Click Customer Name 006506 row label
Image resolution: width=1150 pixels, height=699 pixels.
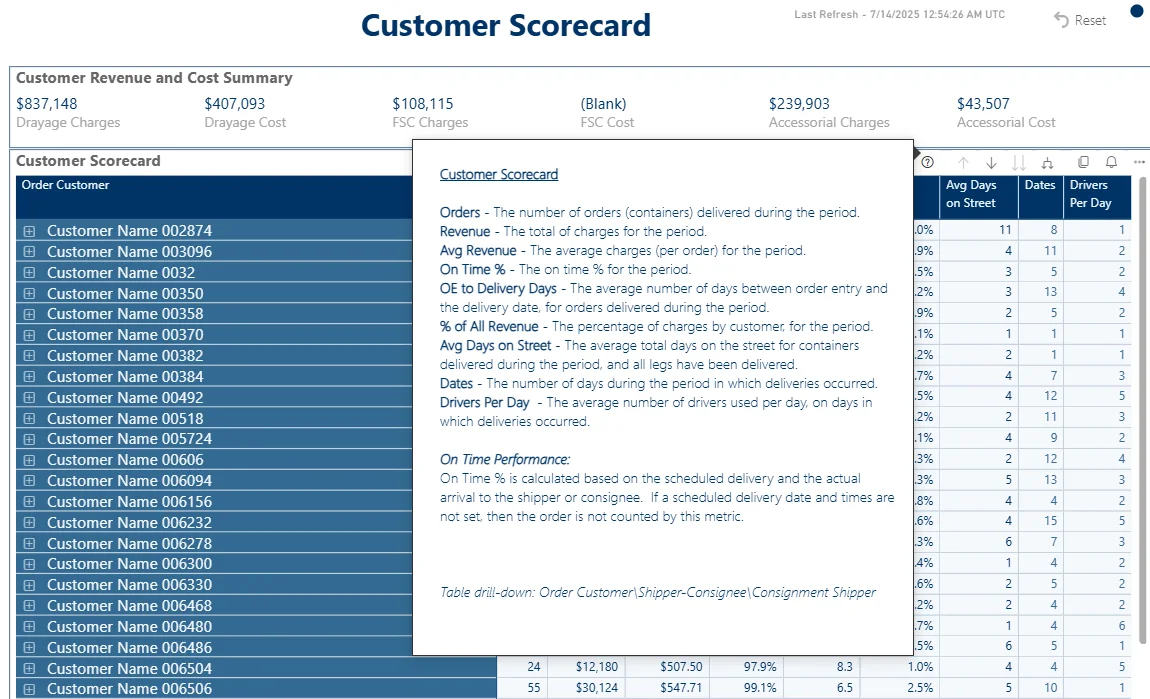tap(129, 689)
